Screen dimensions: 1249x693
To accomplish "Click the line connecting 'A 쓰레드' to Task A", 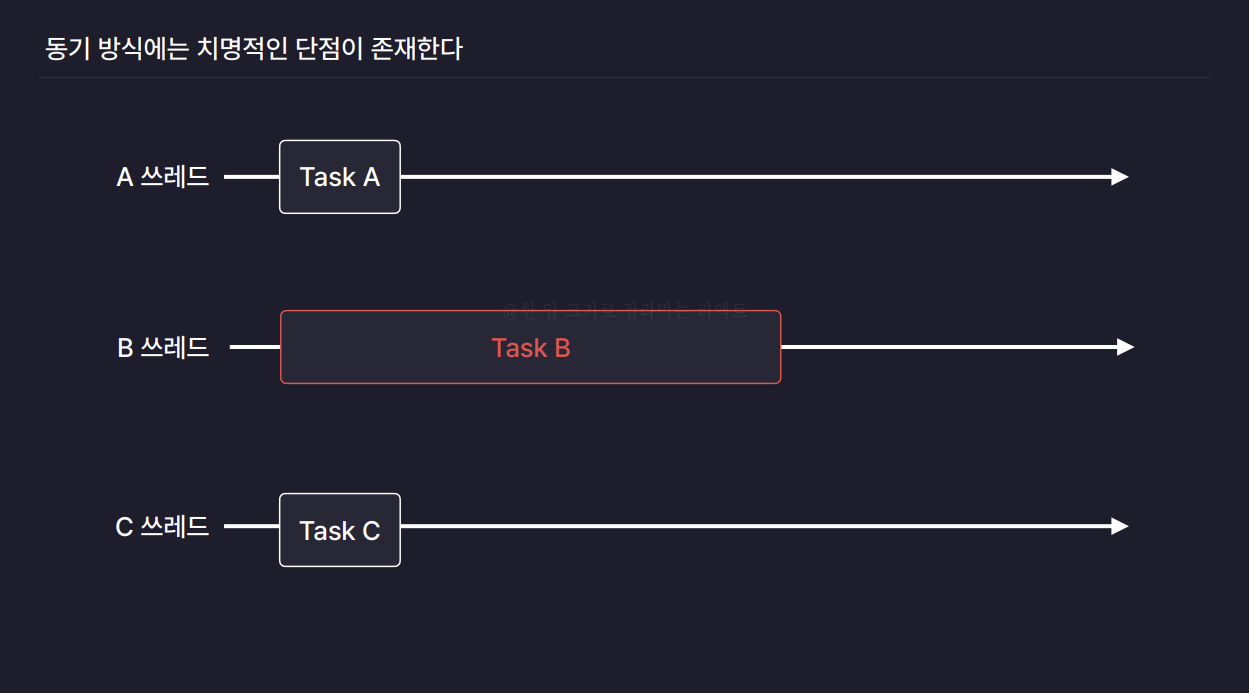I will point(252,177).
